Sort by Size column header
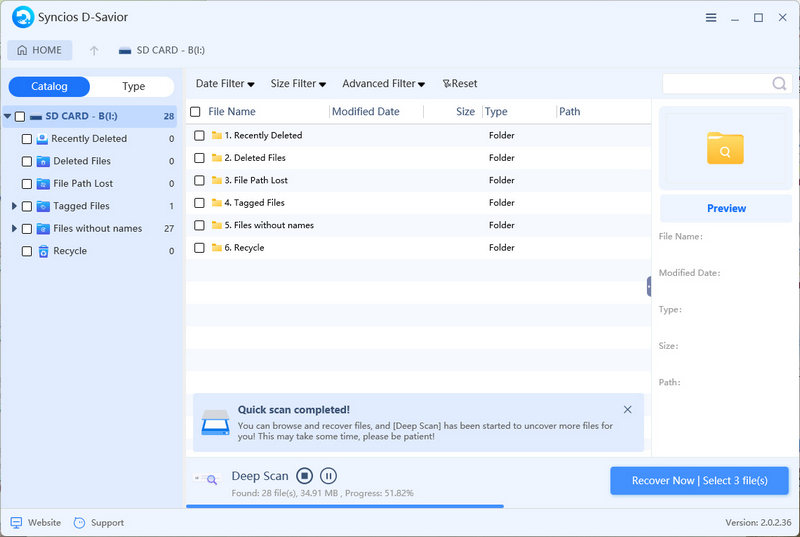The image size is (800, 537). (465, 112)
